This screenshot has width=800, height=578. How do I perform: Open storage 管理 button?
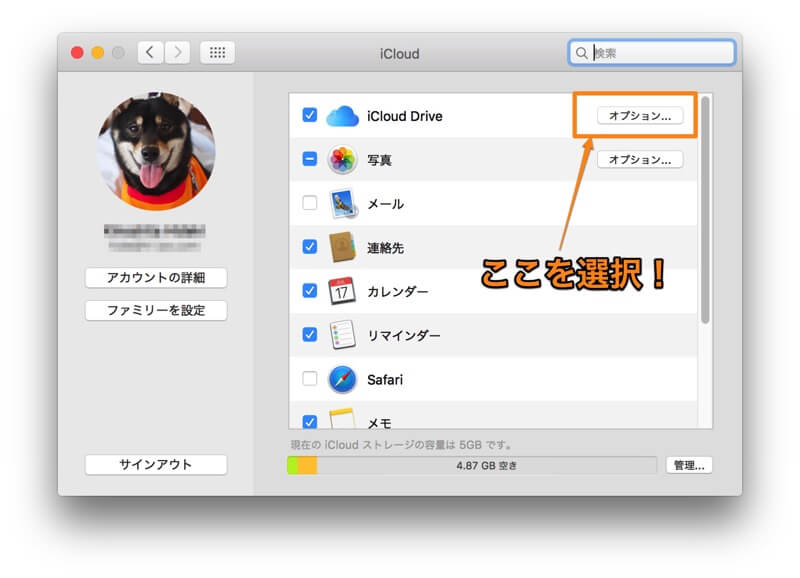[x=689, y=465]
